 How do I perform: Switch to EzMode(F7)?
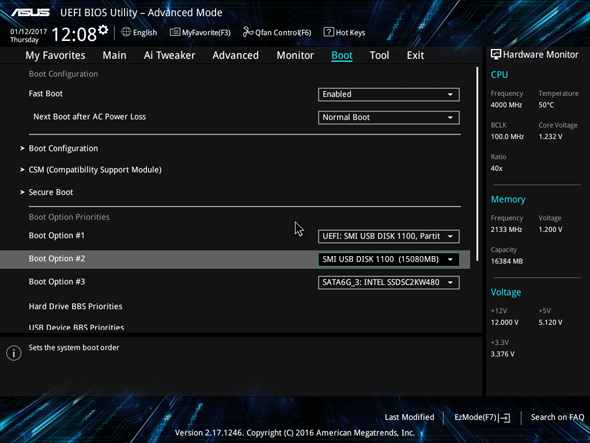point(482,417)
